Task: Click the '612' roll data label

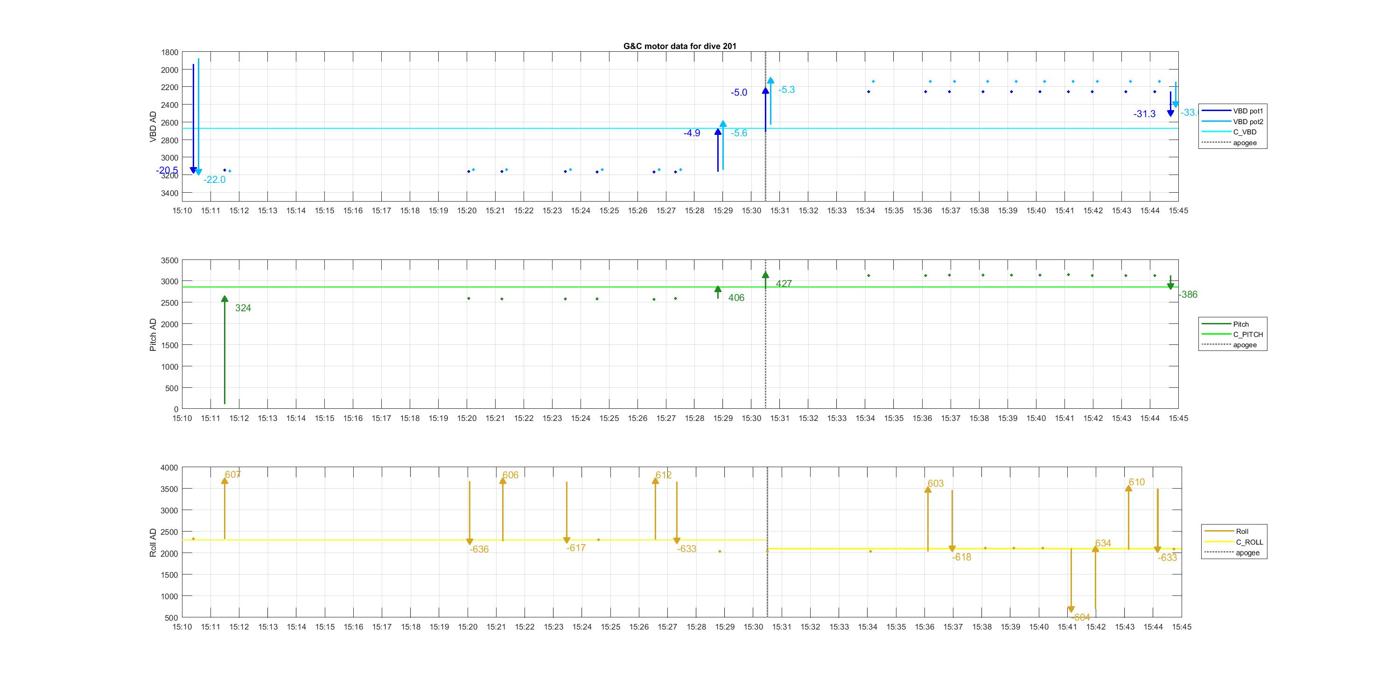Action: (664, 476)
